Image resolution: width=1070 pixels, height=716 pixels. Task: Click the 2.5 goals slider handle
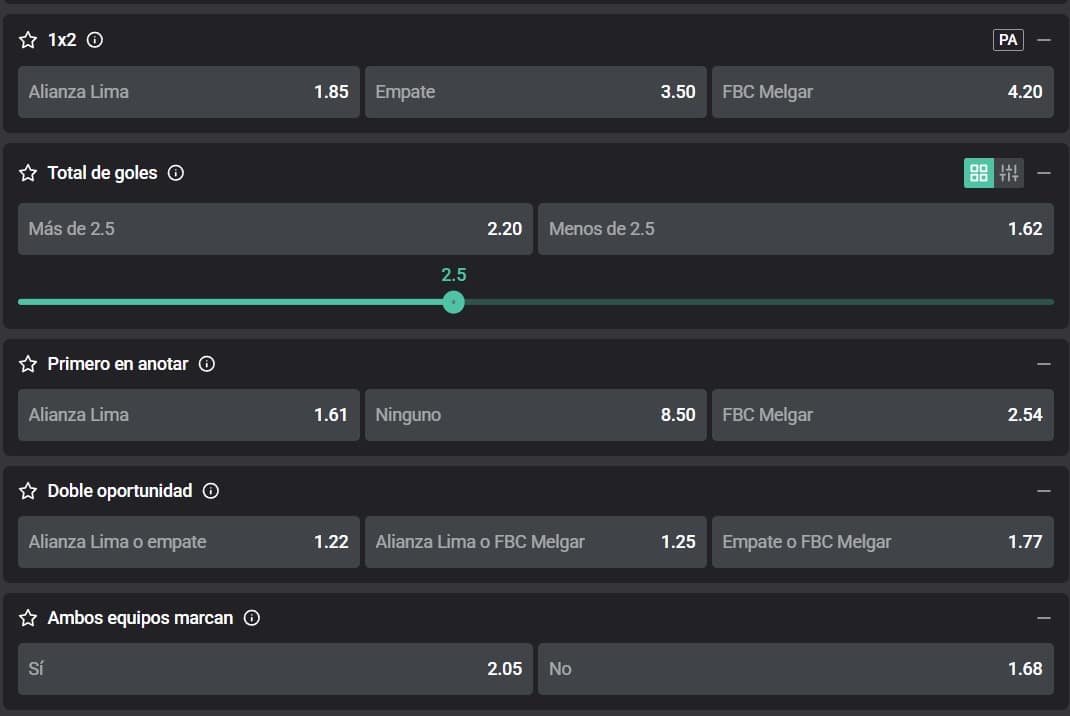coord(453,301)
